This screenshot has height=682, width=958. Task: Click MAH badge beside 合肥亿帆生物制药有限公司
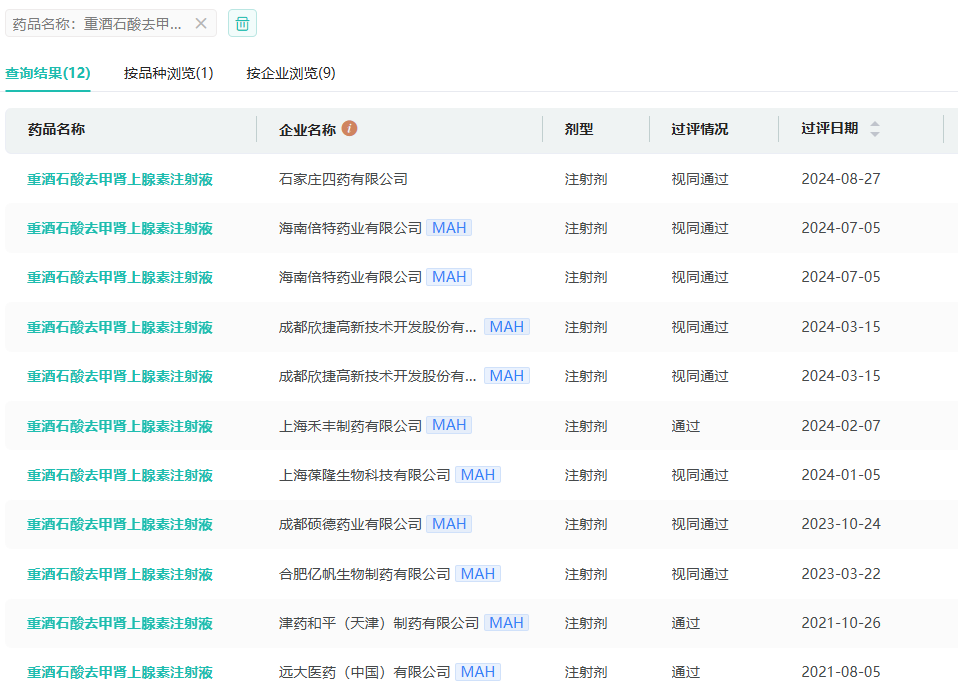point(477,574)
